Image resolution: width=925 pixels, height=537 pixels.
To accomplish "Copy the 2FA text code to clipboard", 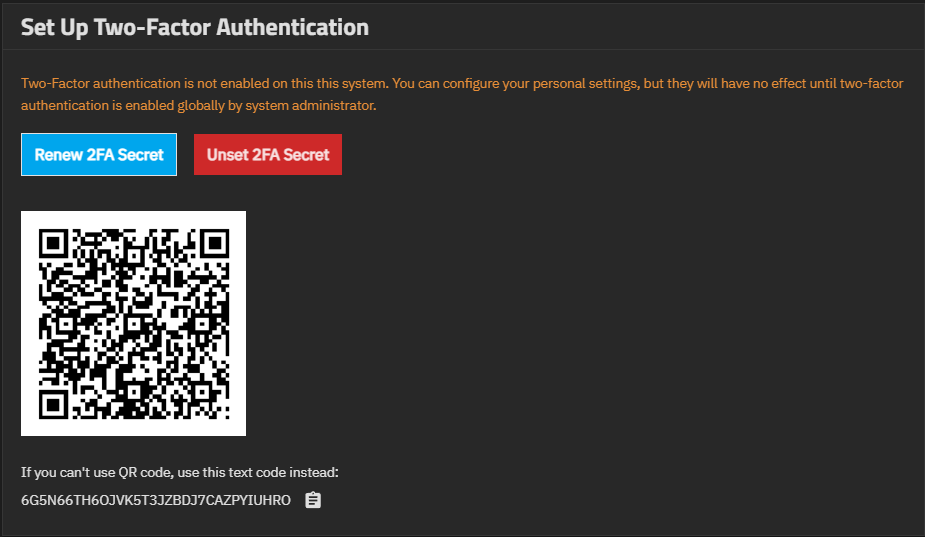I will tap(313, 500).
